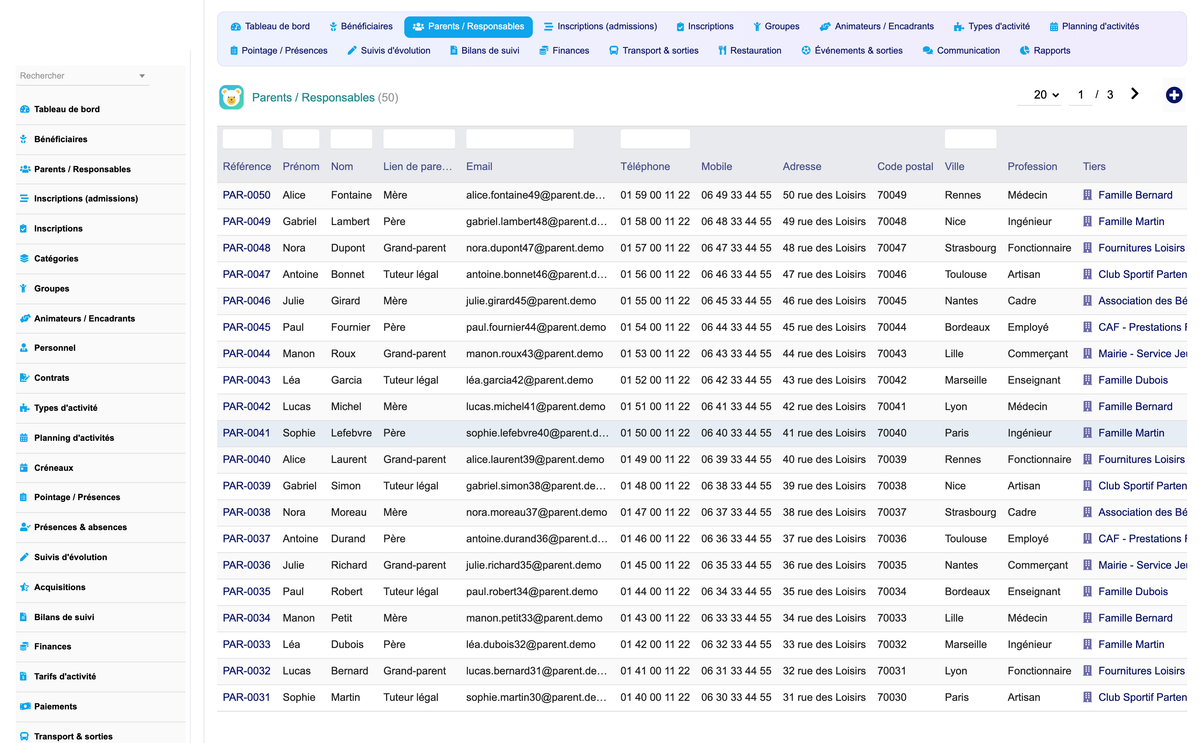
Task: Click the city cell Bordeaux in PAR-0045 row
Action: coord(967,327)
